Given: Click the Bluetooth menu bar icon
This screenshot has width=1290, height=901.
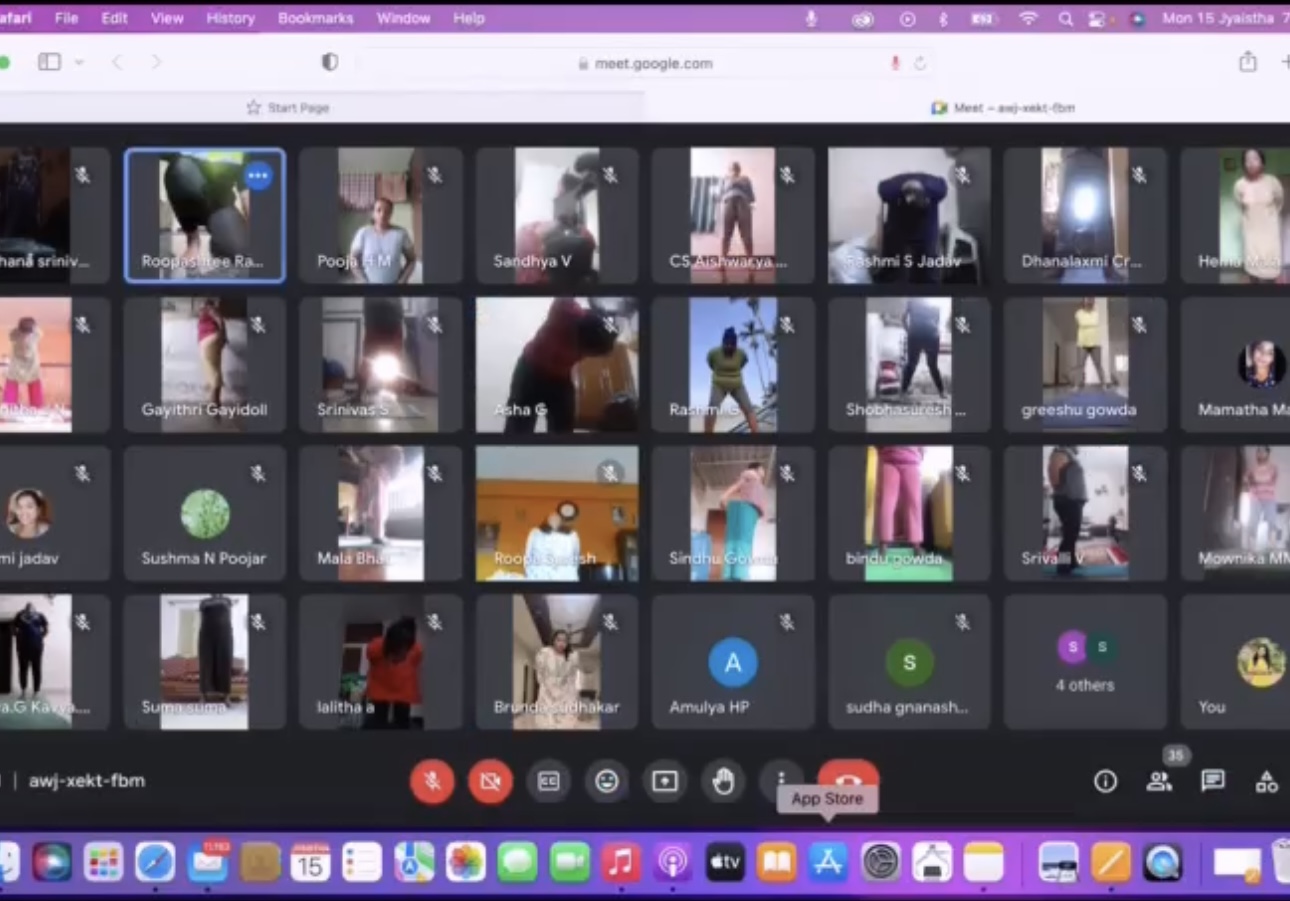Looking at the screenshot, I should point(942,18).
